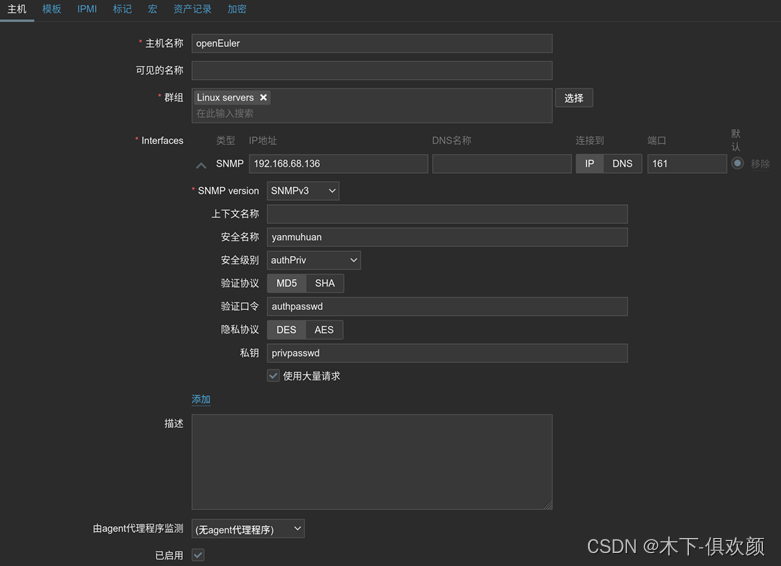Click inside the 描述 text area
The height and width of the screenshot is (566, 781).
click(x=372, y=462)
